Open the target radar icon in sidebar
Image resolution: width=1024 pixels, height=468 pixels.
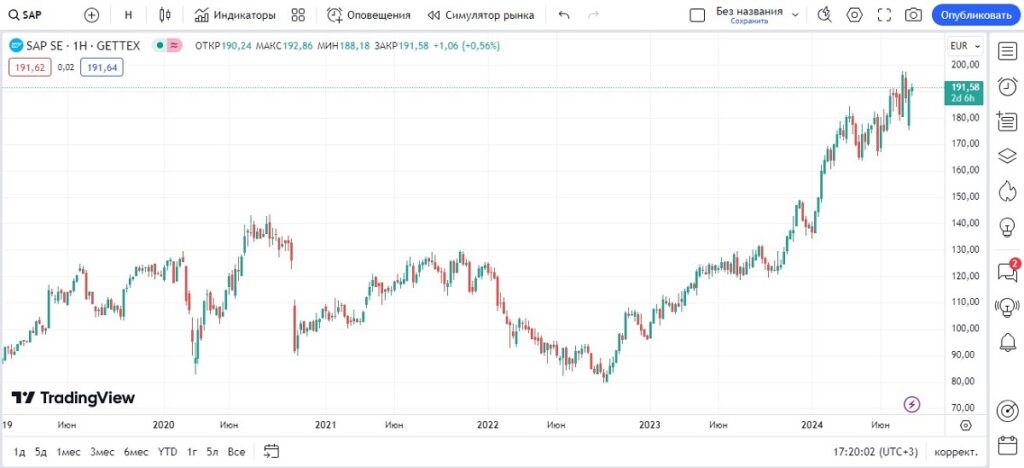(1007, 411)
